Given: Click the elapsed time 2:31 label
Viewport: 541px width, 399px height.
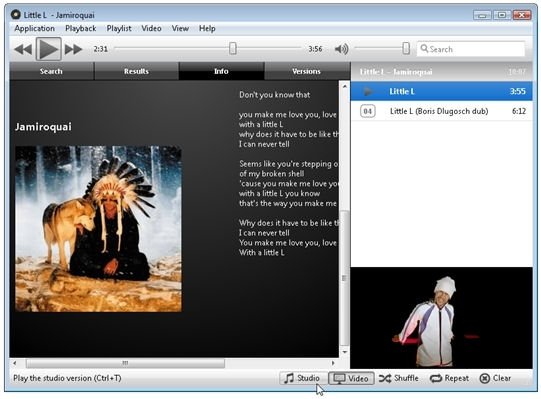Looking at the screenshot, I should tap(100, 49).
